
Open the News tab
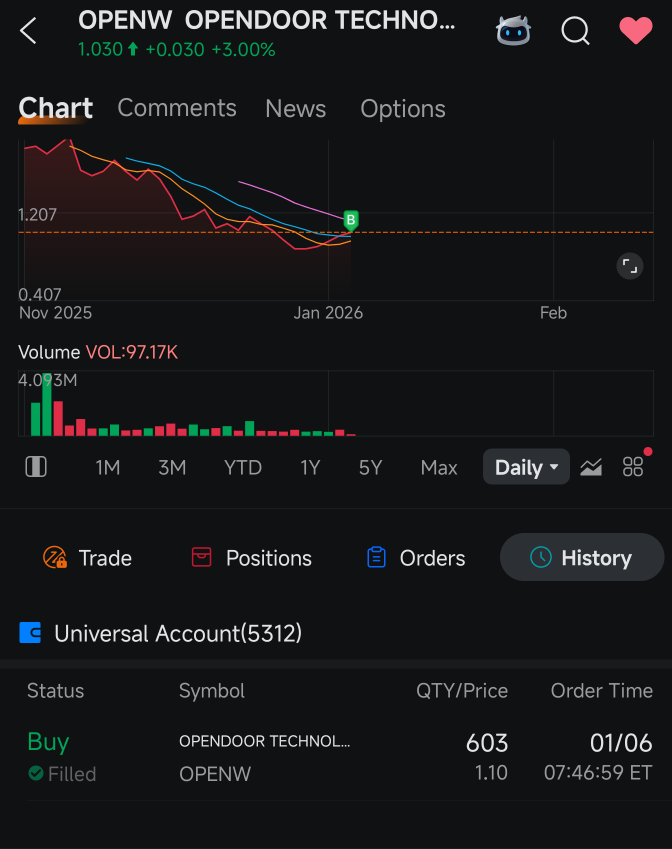[x=296, y=109]
